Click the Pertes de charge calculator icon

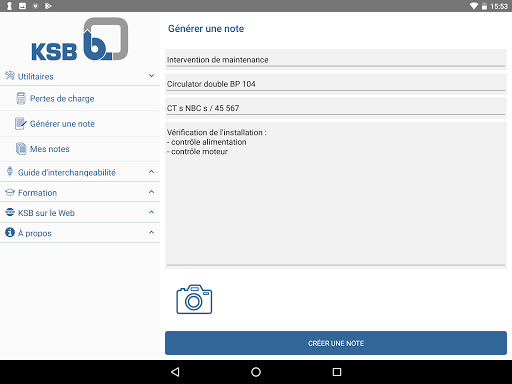(21, 98)
